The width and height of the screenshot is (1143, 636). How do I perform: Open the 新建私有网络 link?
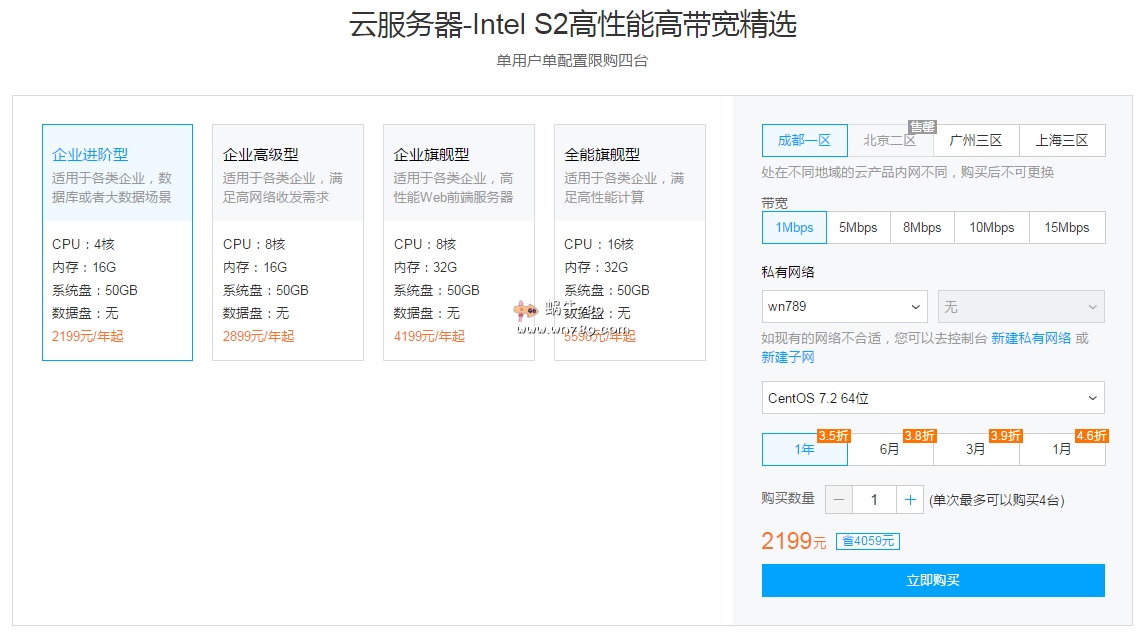point(1031,339)
